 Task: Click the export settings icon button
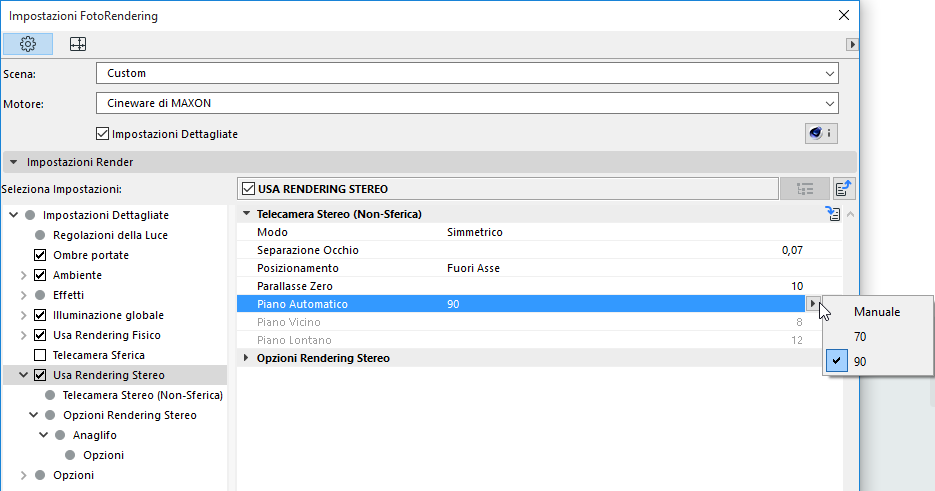(x=843, y=189)
